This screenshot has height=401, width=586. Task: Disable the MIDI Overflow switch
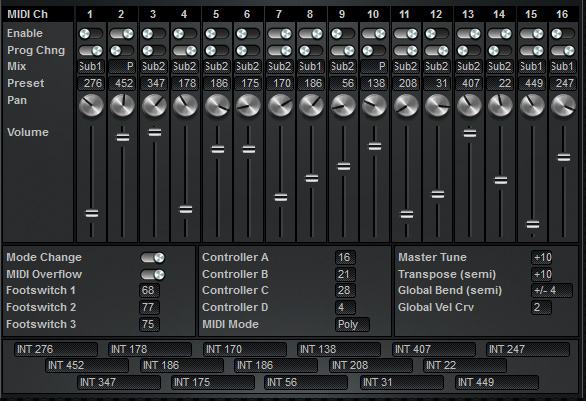click(153, 274)
